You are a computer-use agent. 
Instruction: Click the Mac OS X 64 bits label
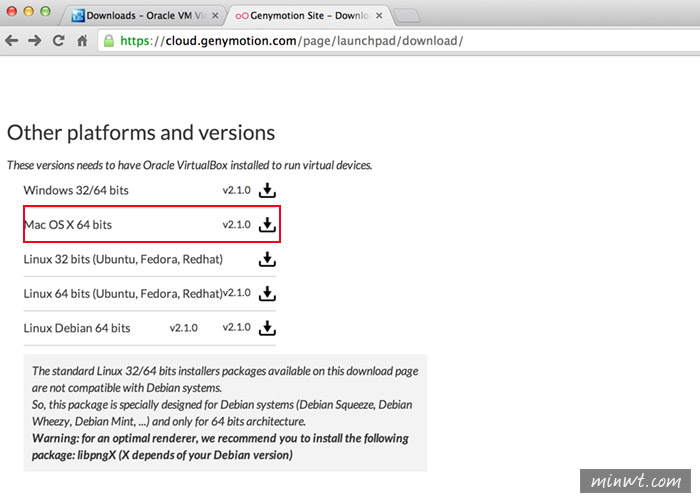coord(68,225)
